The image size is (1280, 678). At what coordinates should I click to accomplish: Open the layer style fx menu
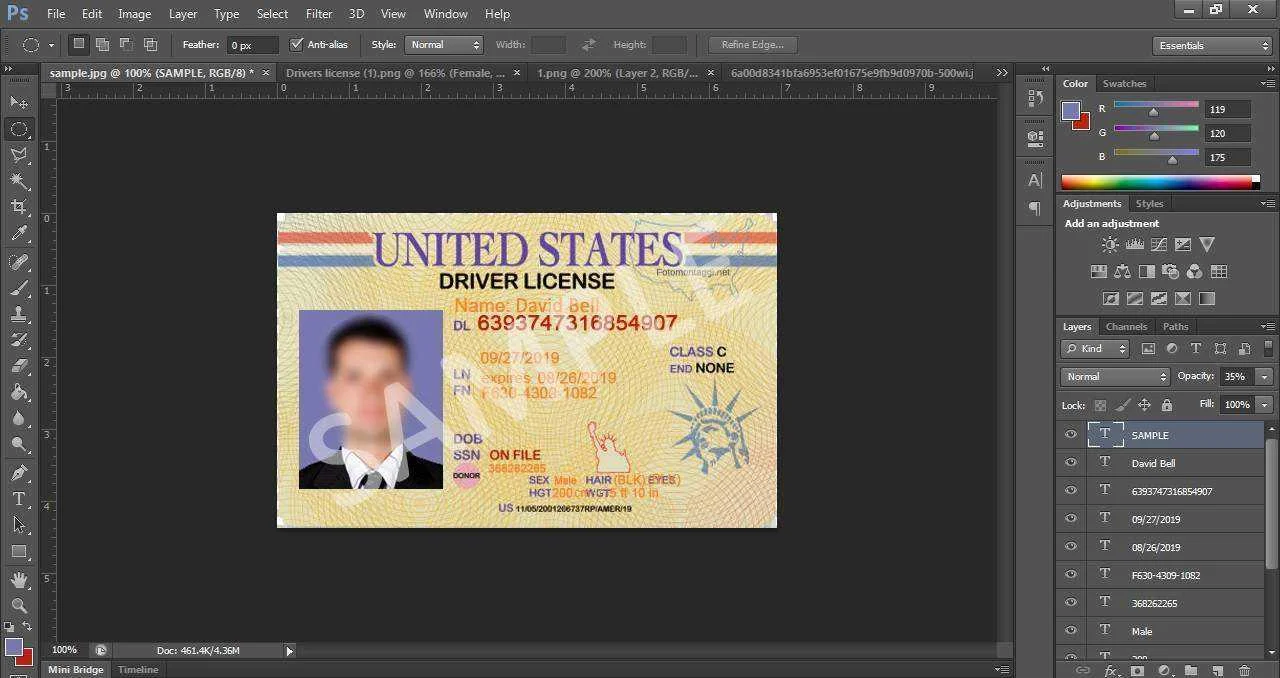(1111, 670)
